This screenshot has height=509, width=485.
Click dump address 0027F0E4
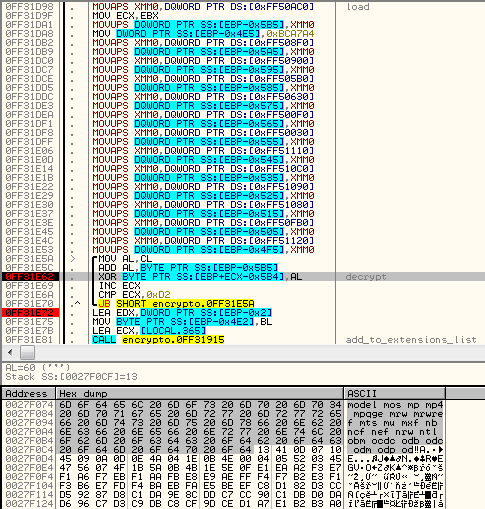point(29,468)
